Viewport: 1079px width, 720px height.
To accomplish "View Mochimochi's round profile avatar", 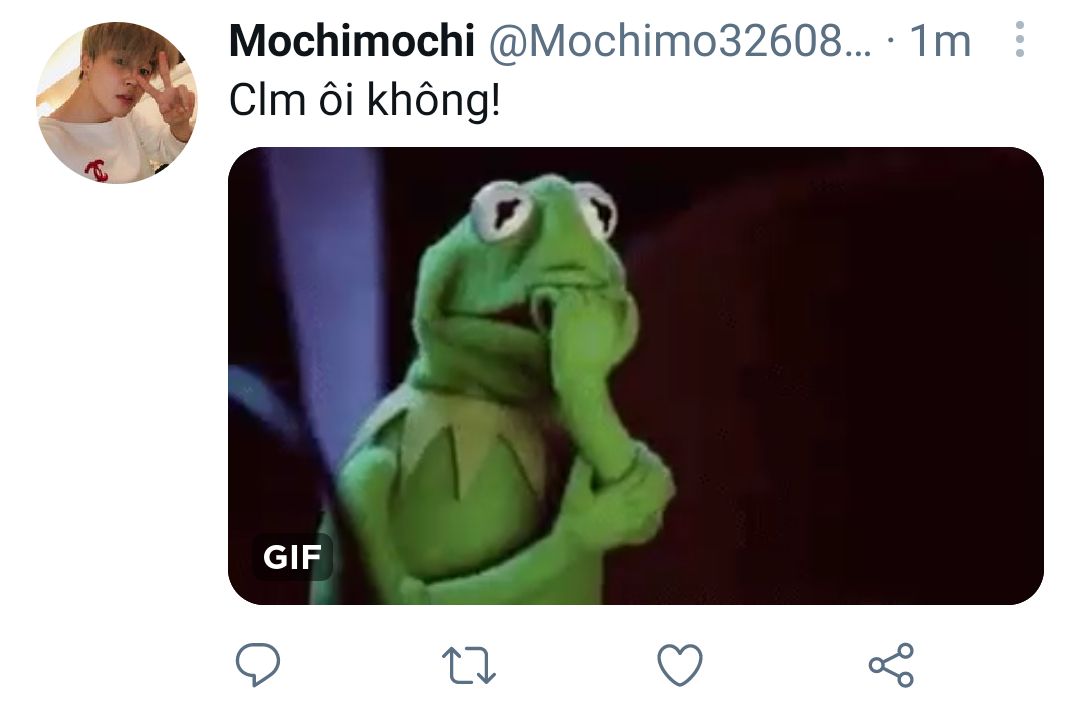I will pyautogui.click(x=117, y=103).
